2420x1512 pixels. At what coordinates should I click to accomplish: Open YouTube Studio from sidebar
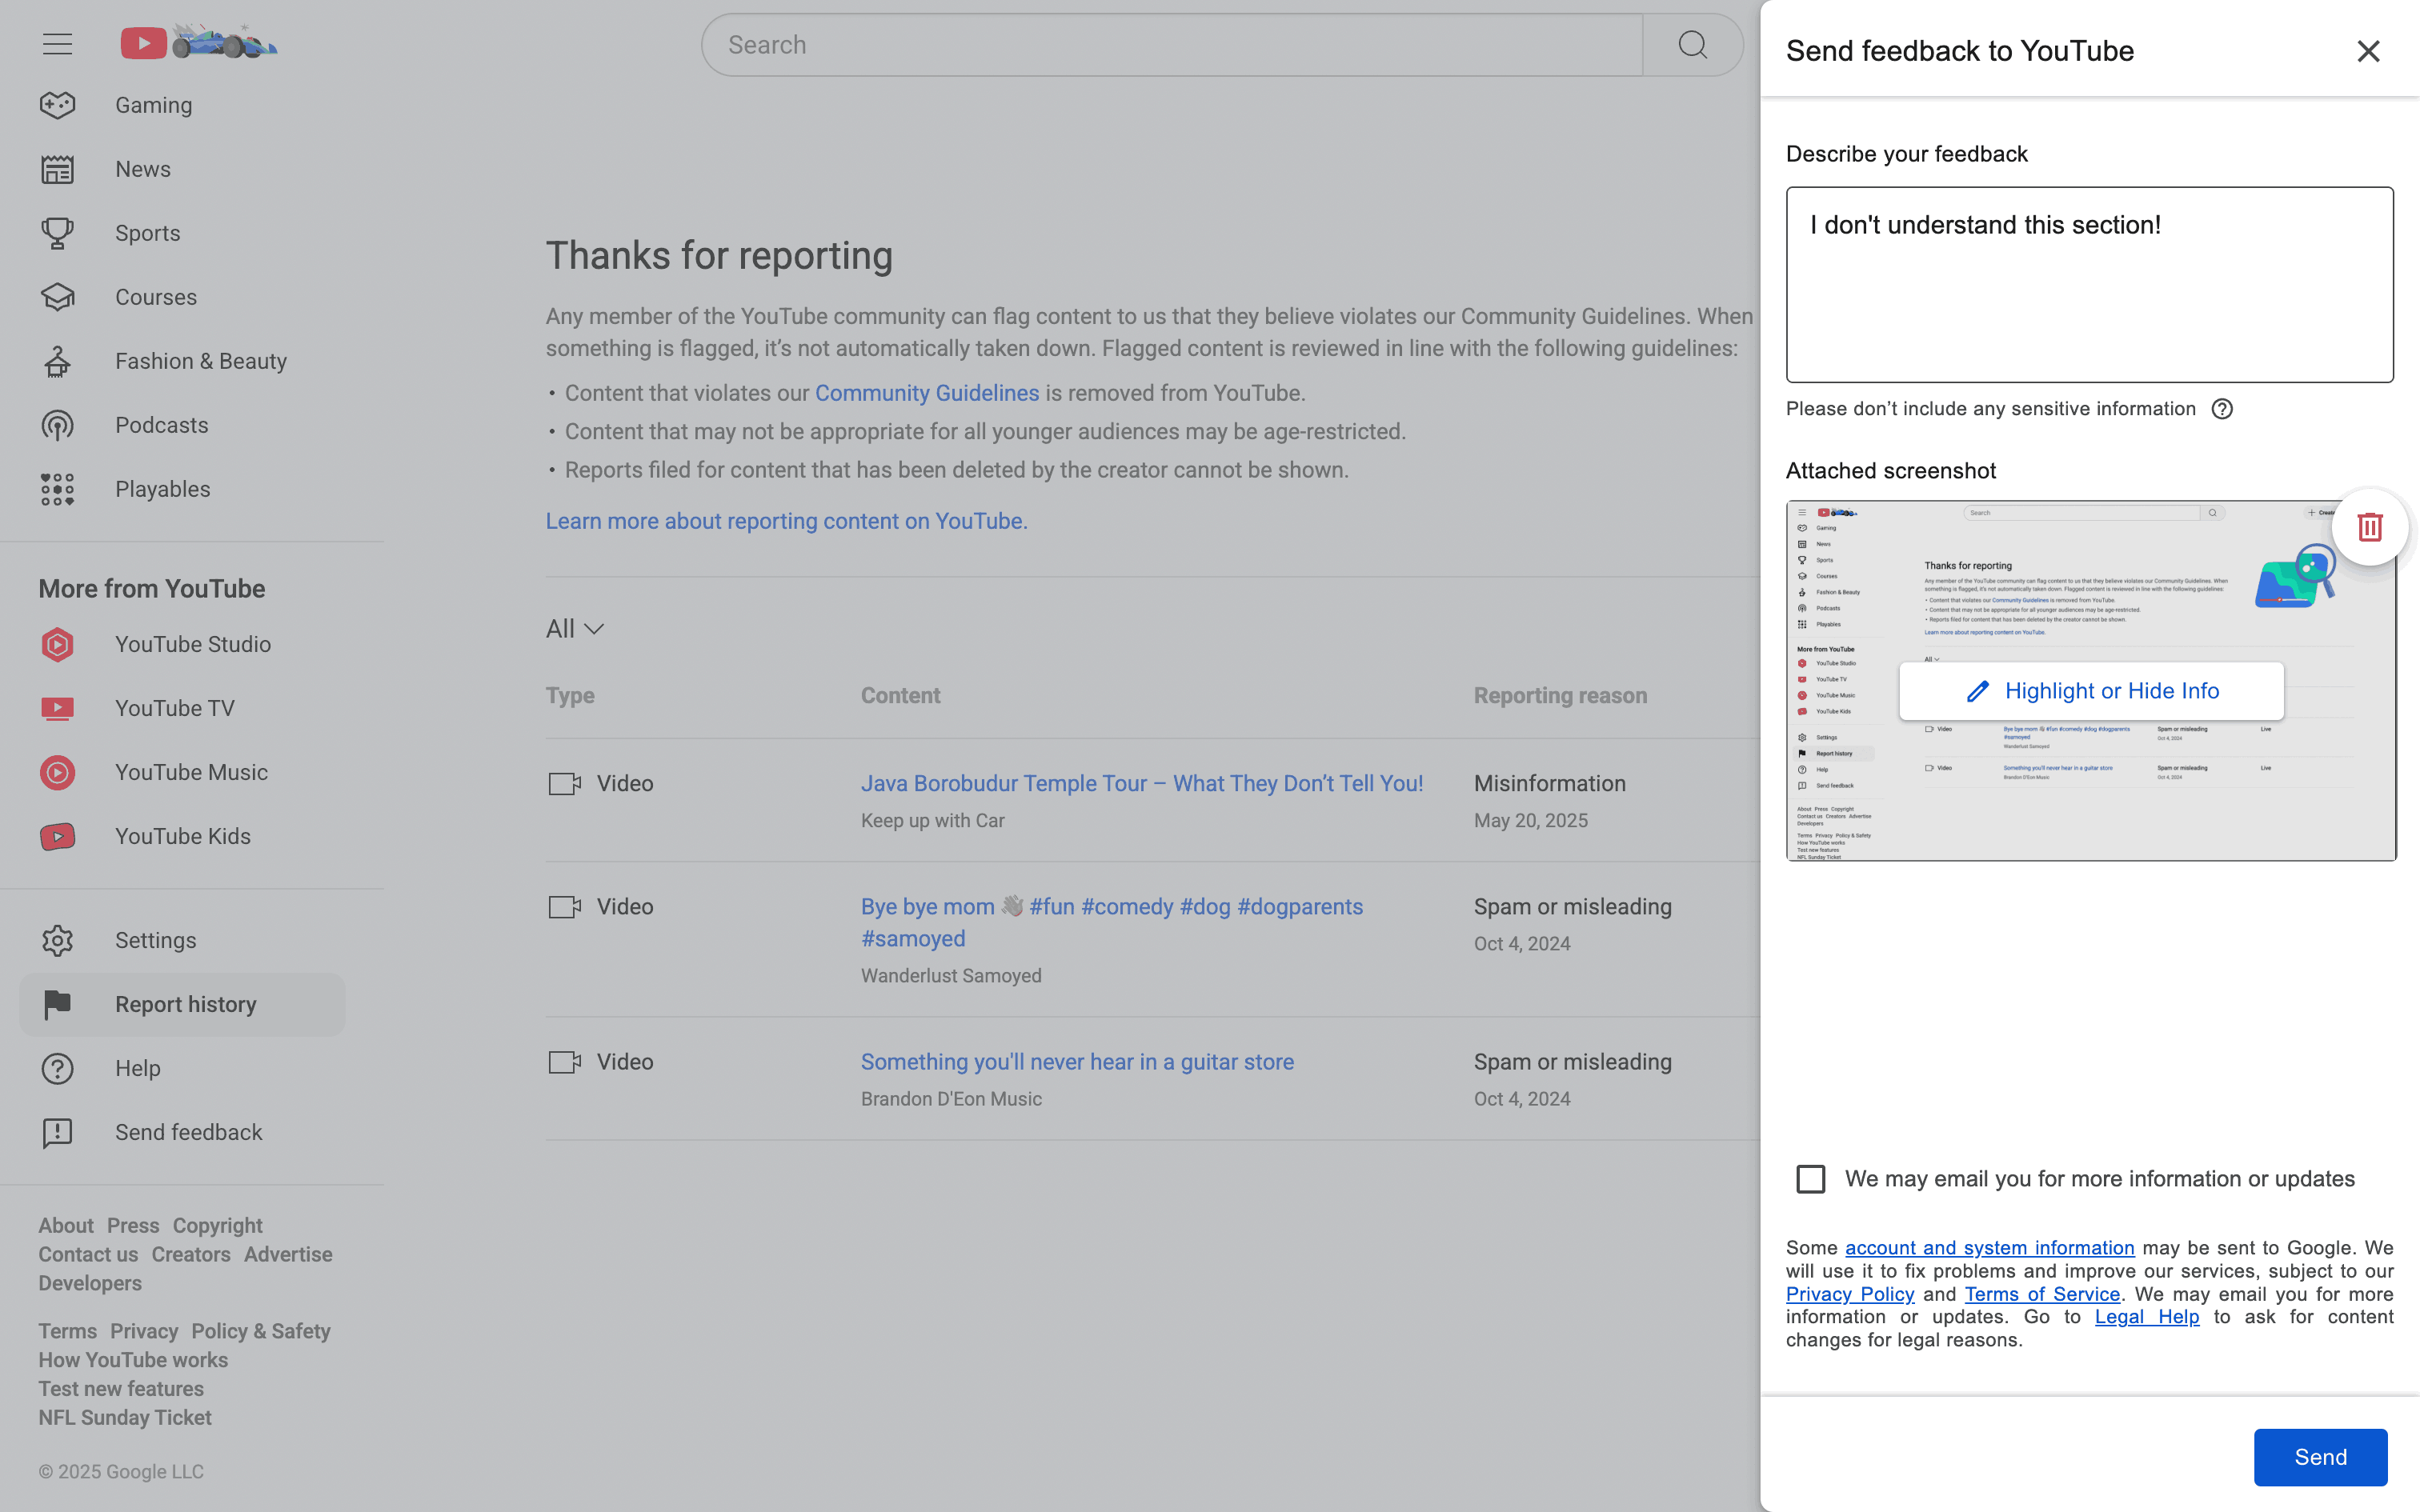coord(192,644)
